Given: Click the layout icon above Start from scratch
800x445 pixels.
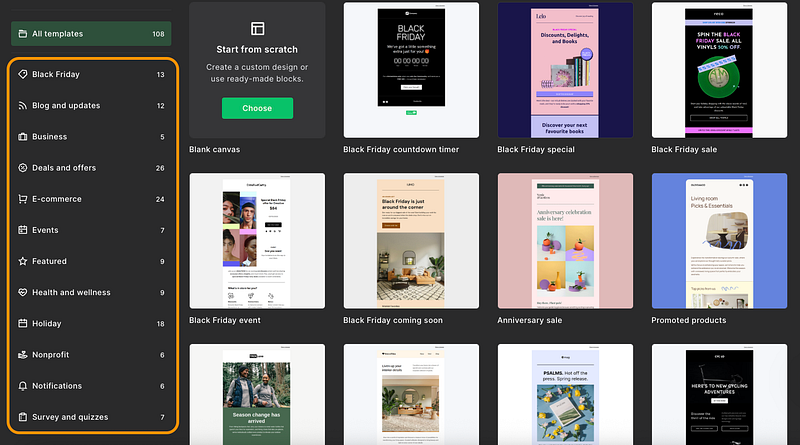Looking at the screenshot, I should click(258, 29).
